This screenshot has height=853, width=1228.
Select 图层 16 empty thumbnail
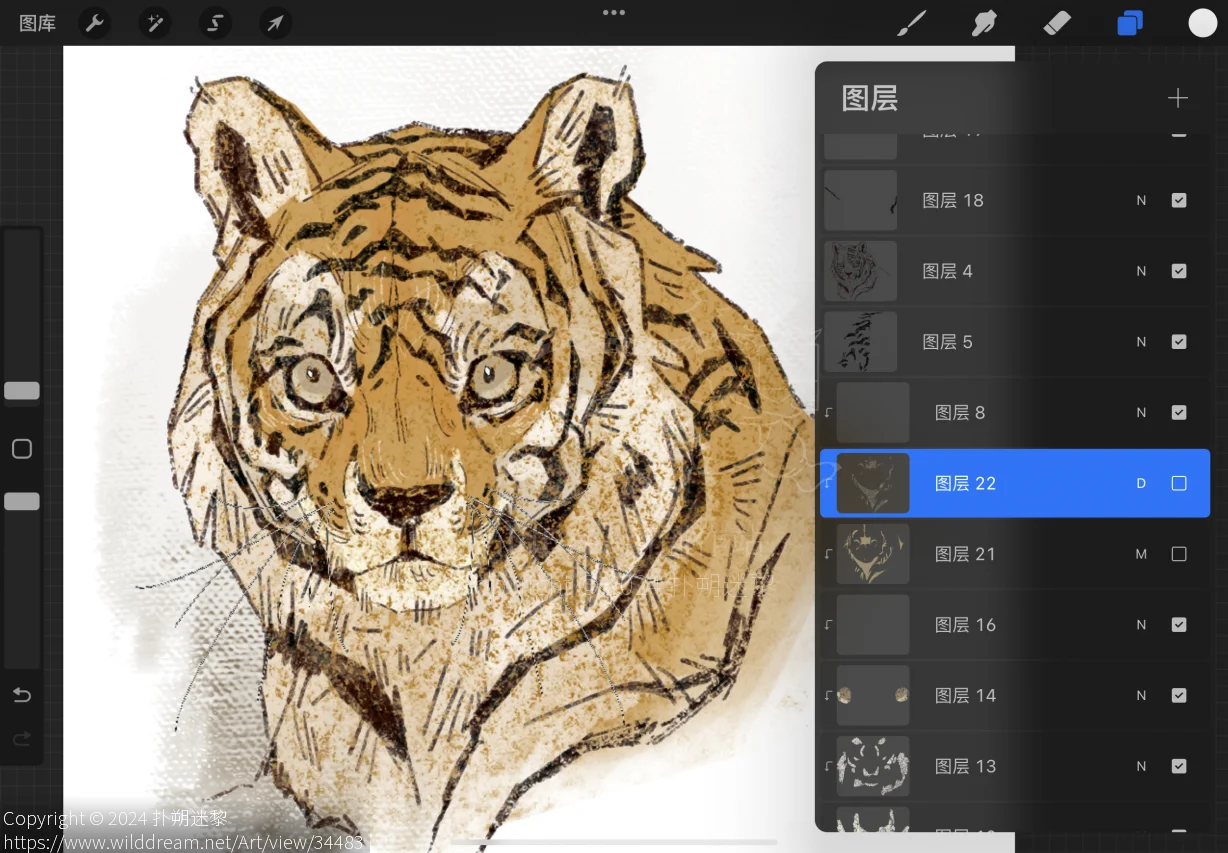coord(873,625)
